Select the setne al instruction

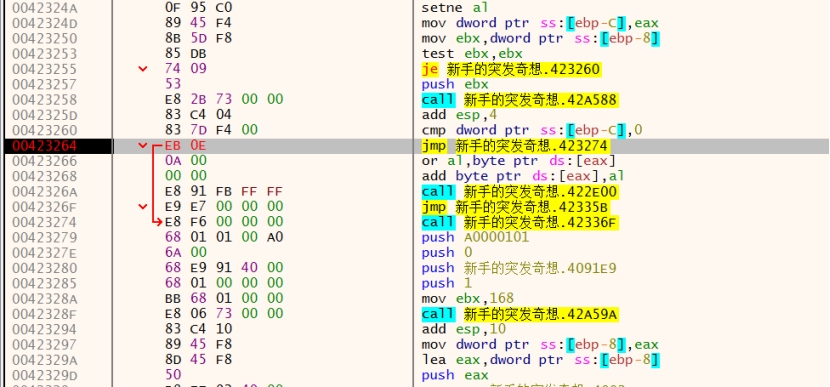click(x=455, y=8)
